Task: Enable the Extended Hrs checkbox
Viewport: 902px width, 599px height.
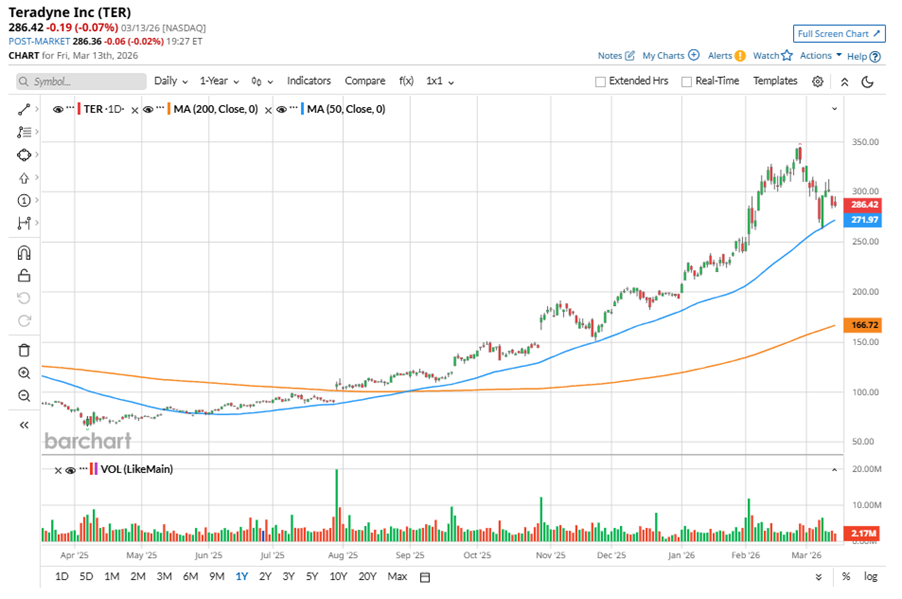Action: point(600,82)
